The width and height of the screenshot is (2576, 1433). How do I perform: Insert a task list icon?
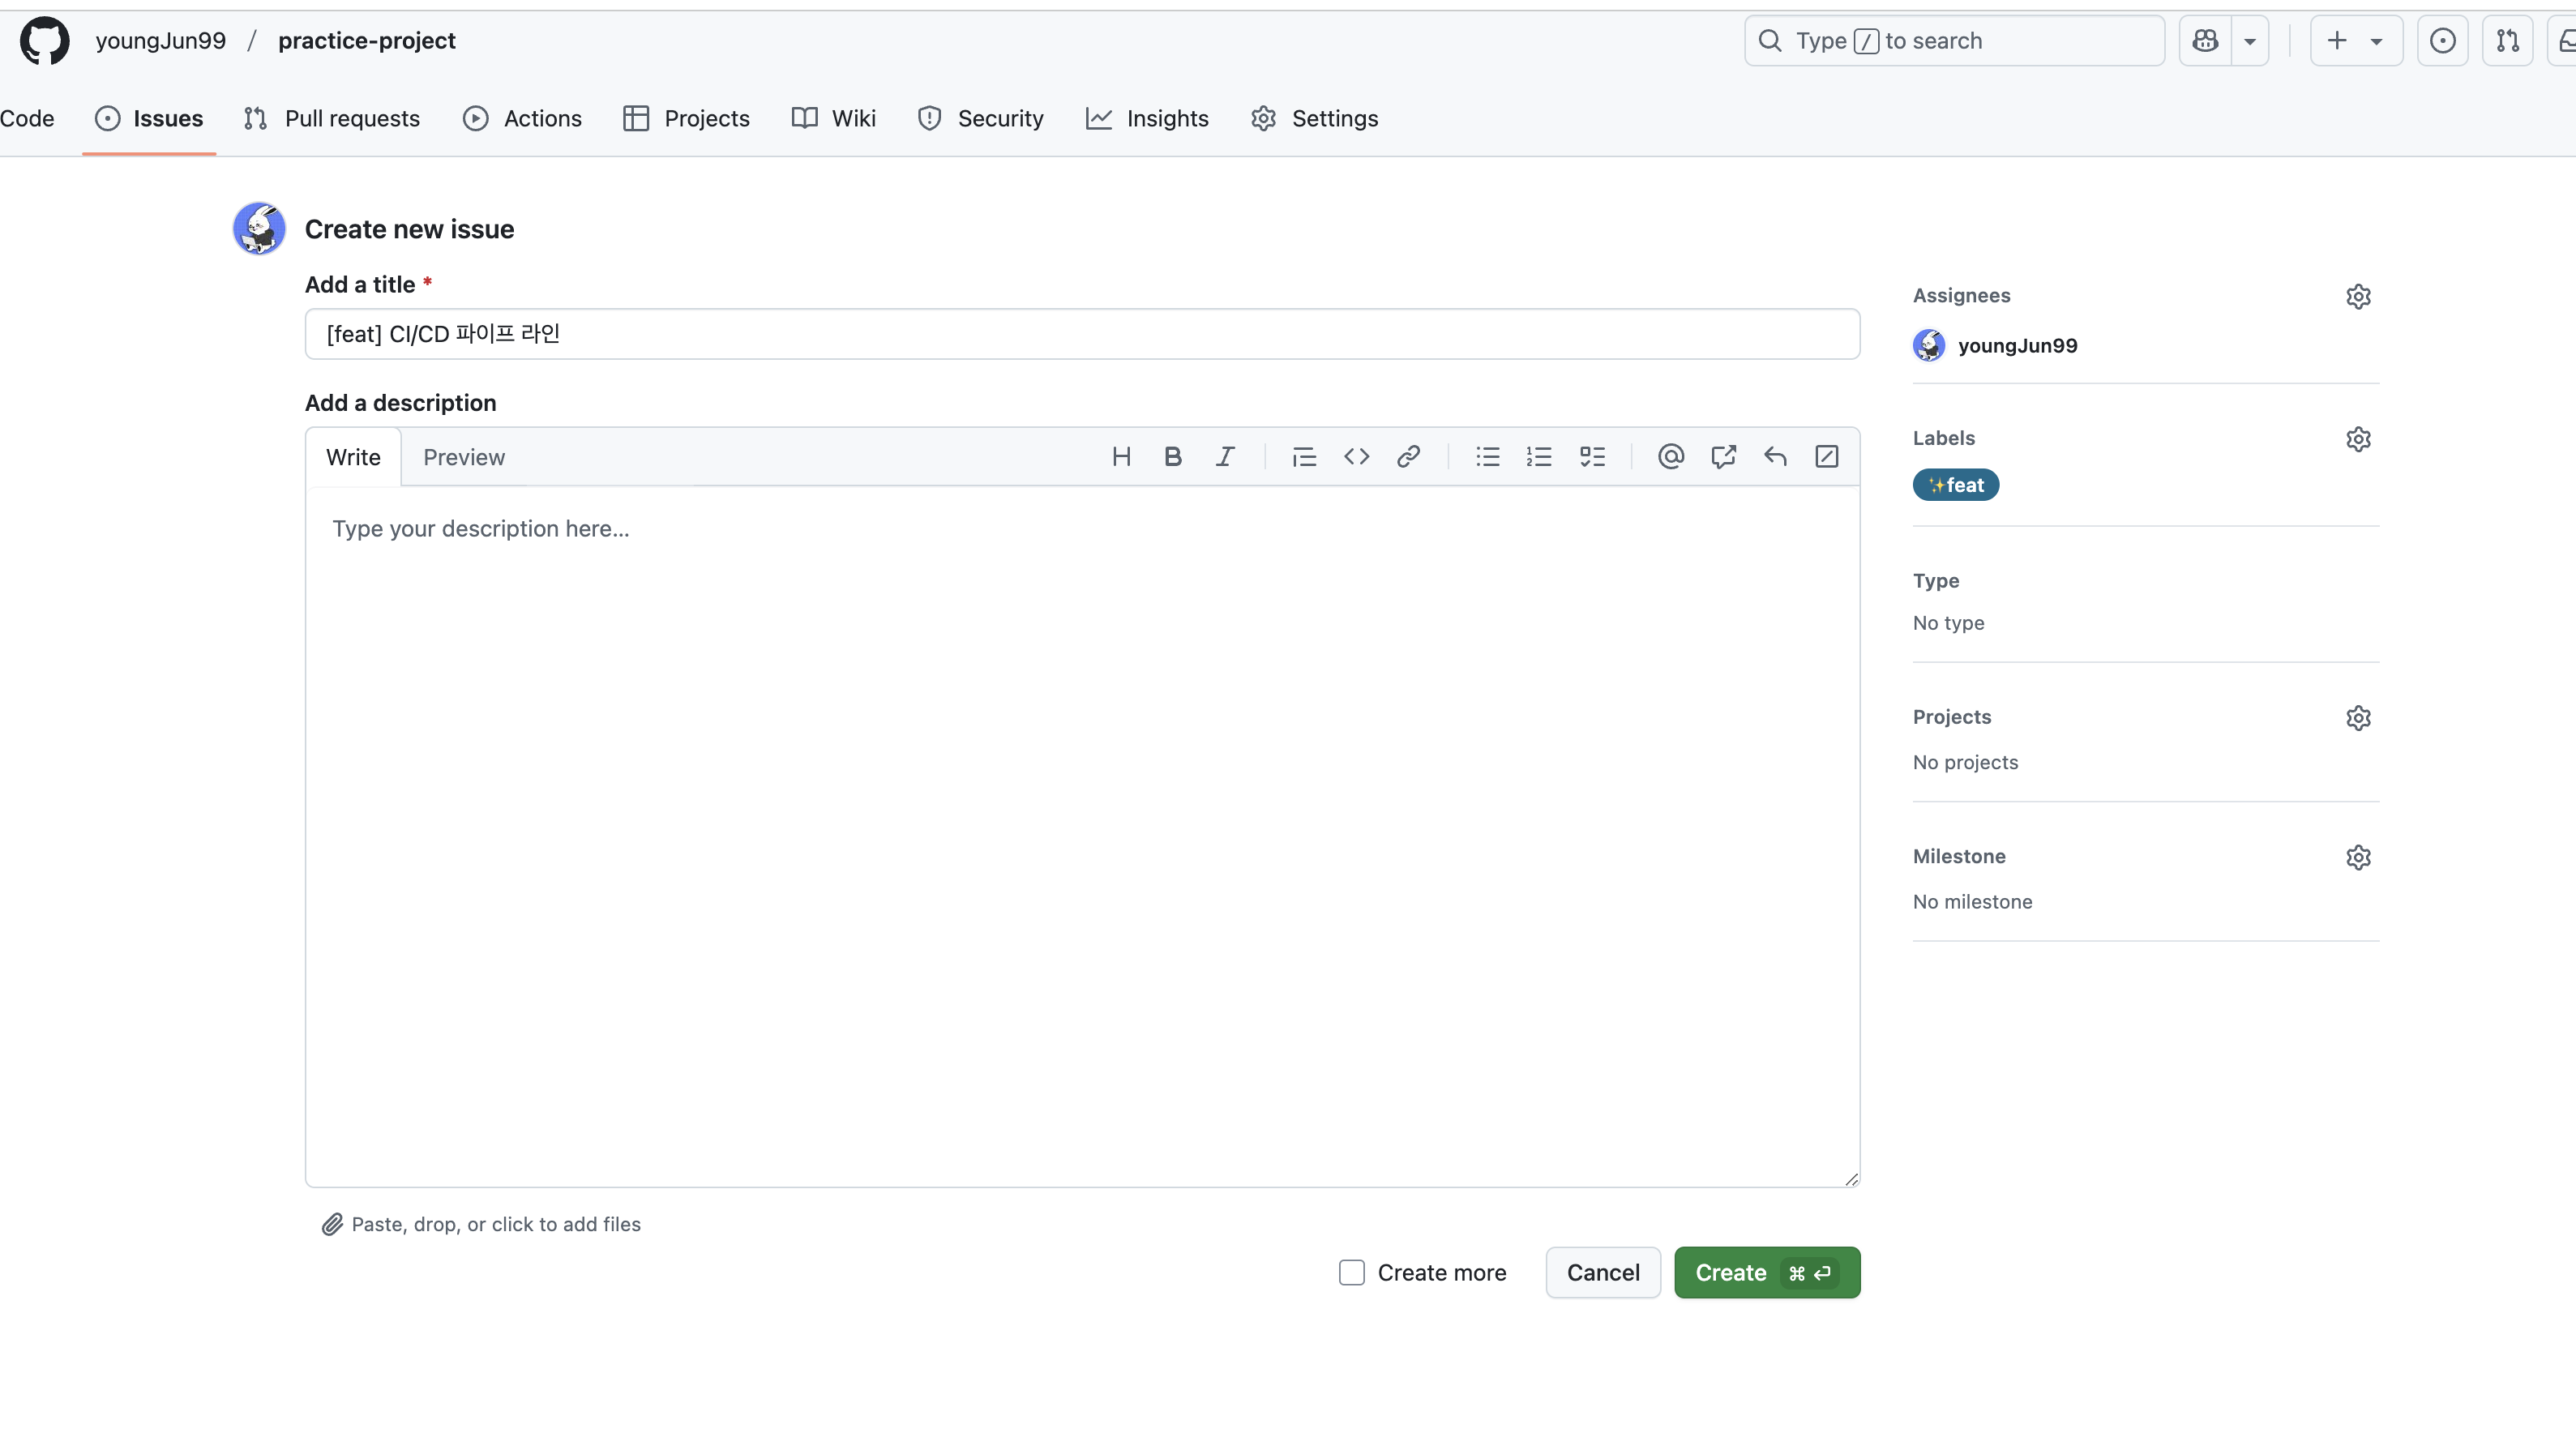click(1592, 457)
